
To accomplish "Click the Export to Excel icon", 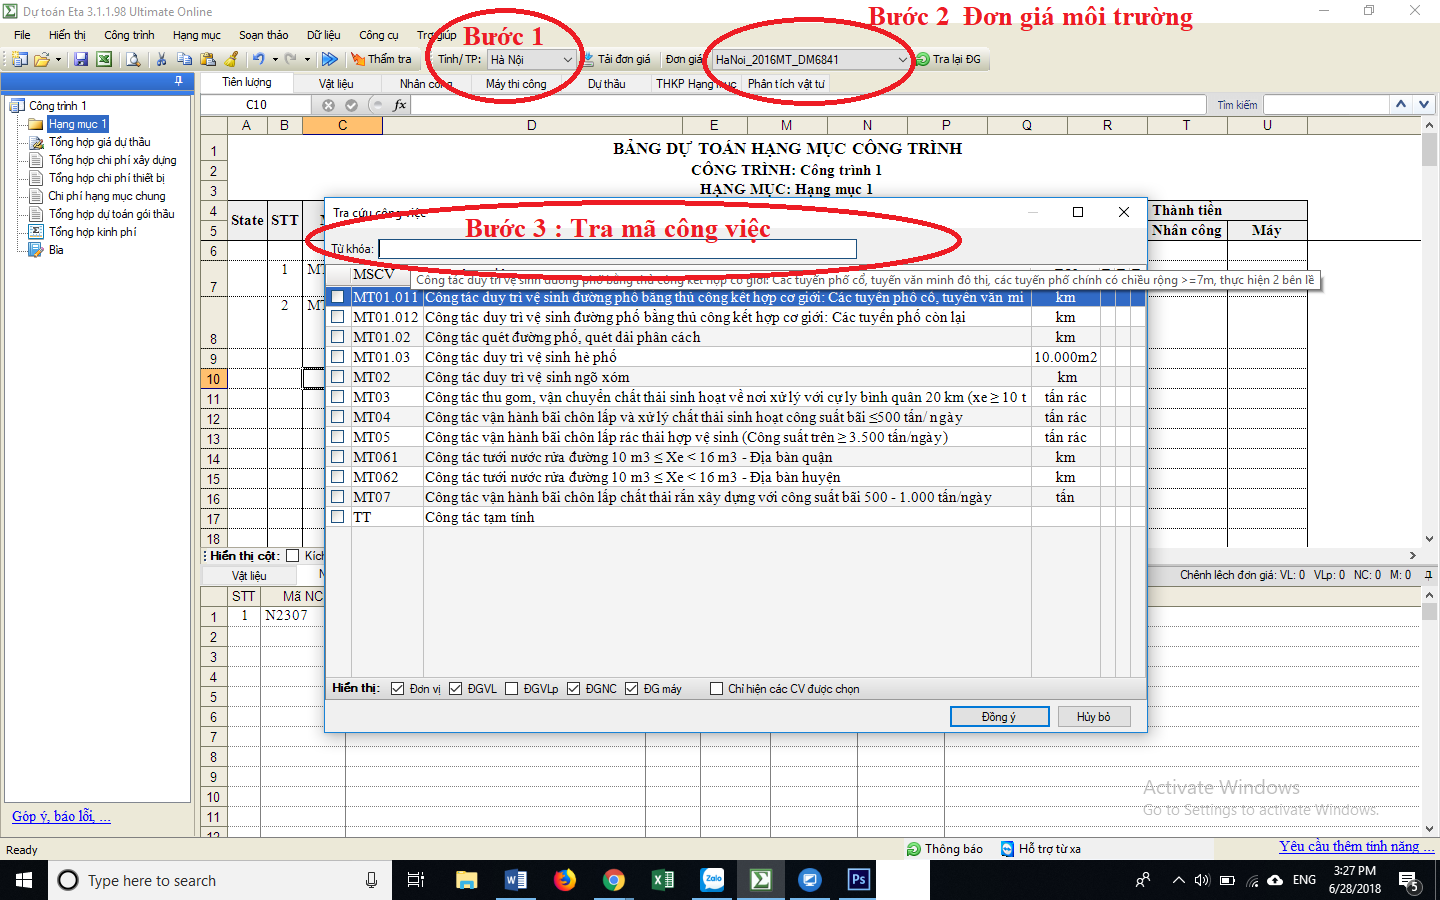I will (x=103, y=60).
